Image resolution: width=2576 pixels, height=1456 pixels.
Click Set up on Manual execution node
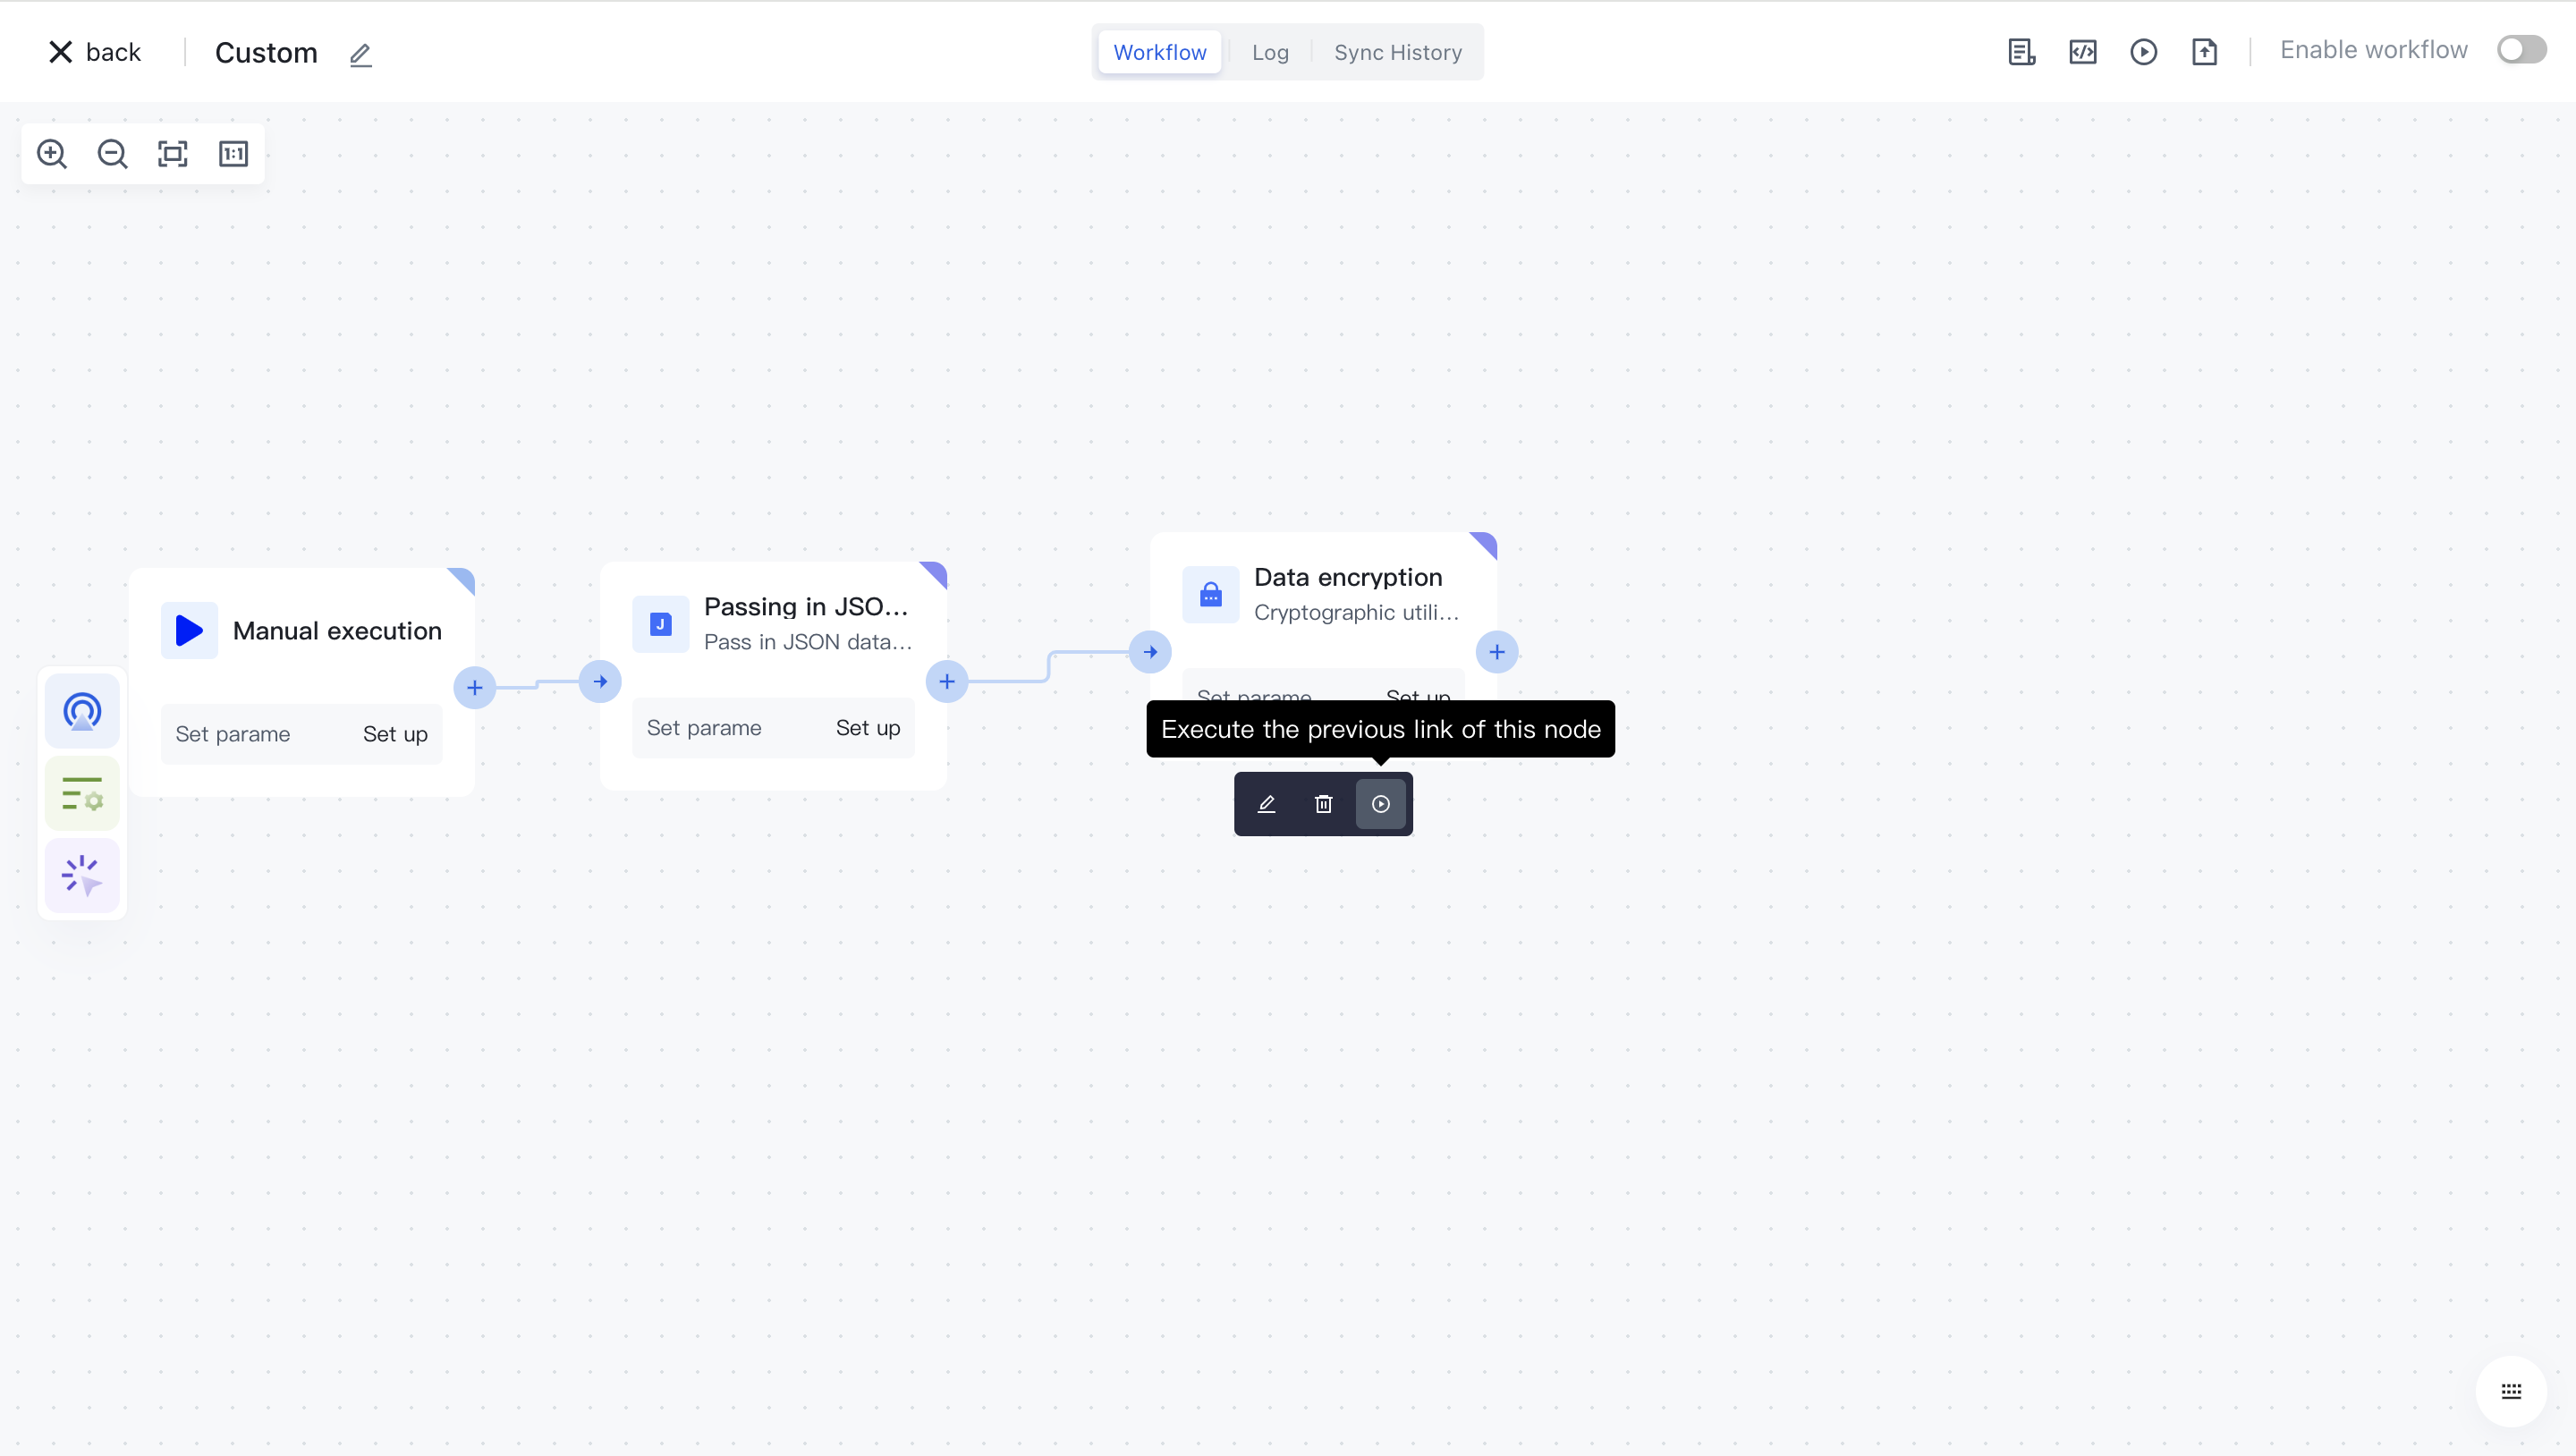point(395,734)
